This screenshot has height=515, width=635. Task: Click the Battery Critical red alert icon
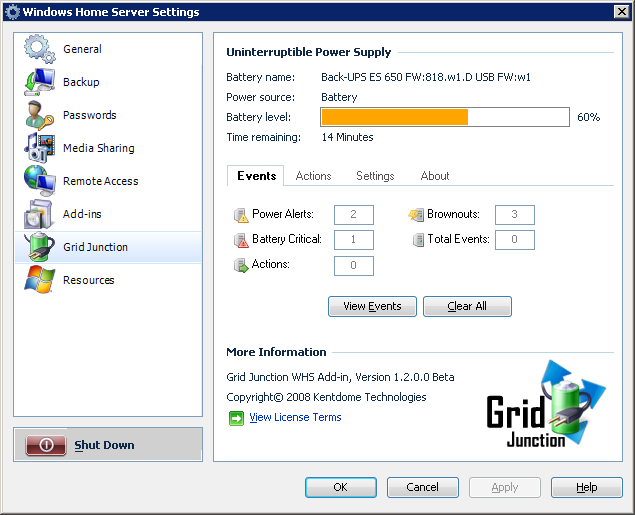241,240
